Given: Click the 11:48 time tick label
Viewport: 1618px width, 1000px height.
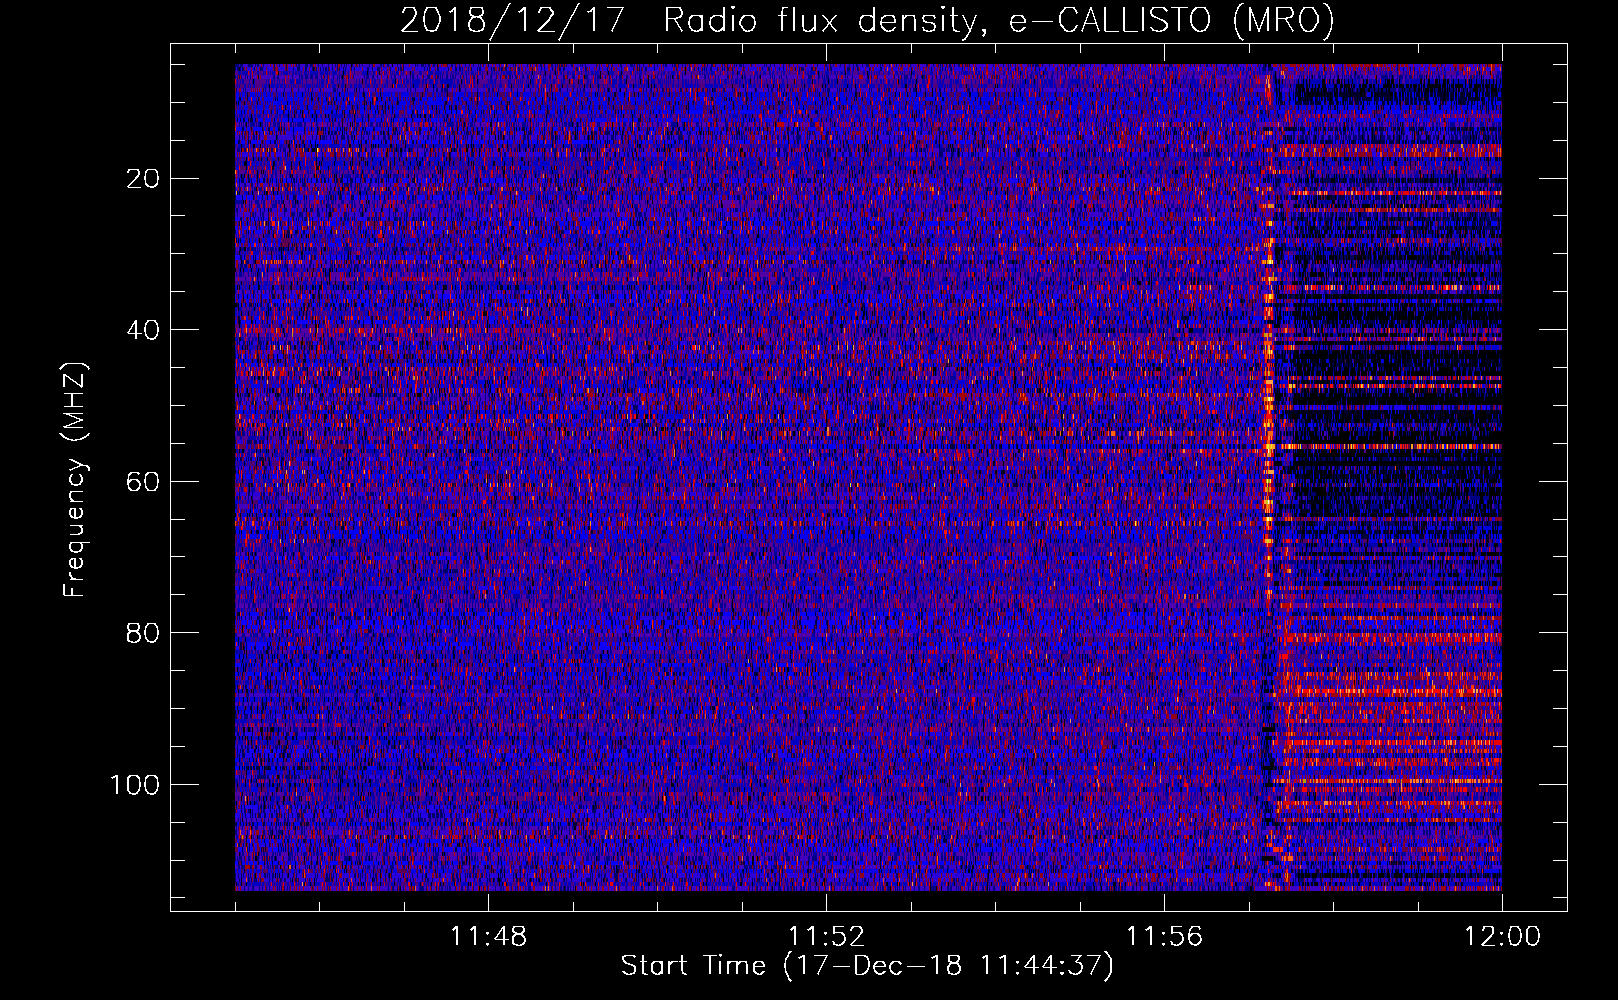Looking at the screenshot, I should (488, 937).
